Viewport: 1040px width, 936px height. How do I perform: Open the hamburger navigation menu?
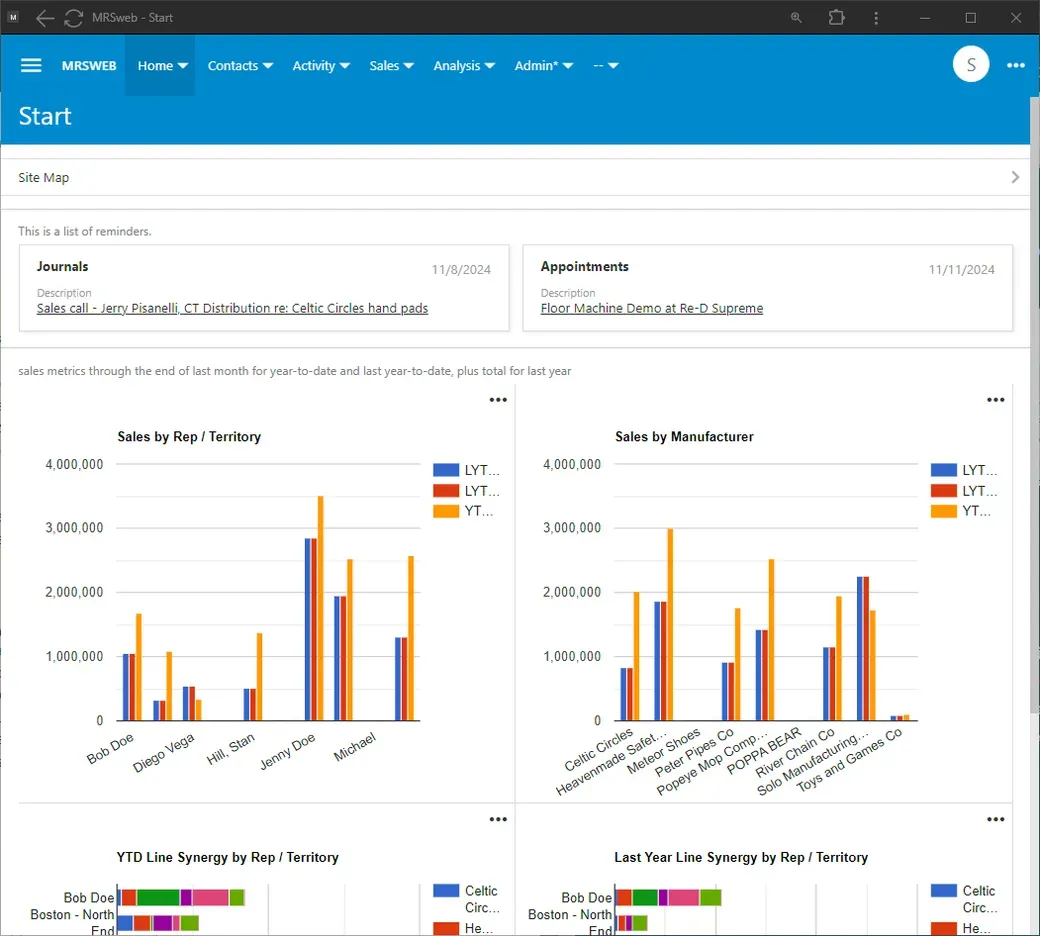[x=31, y=65]
